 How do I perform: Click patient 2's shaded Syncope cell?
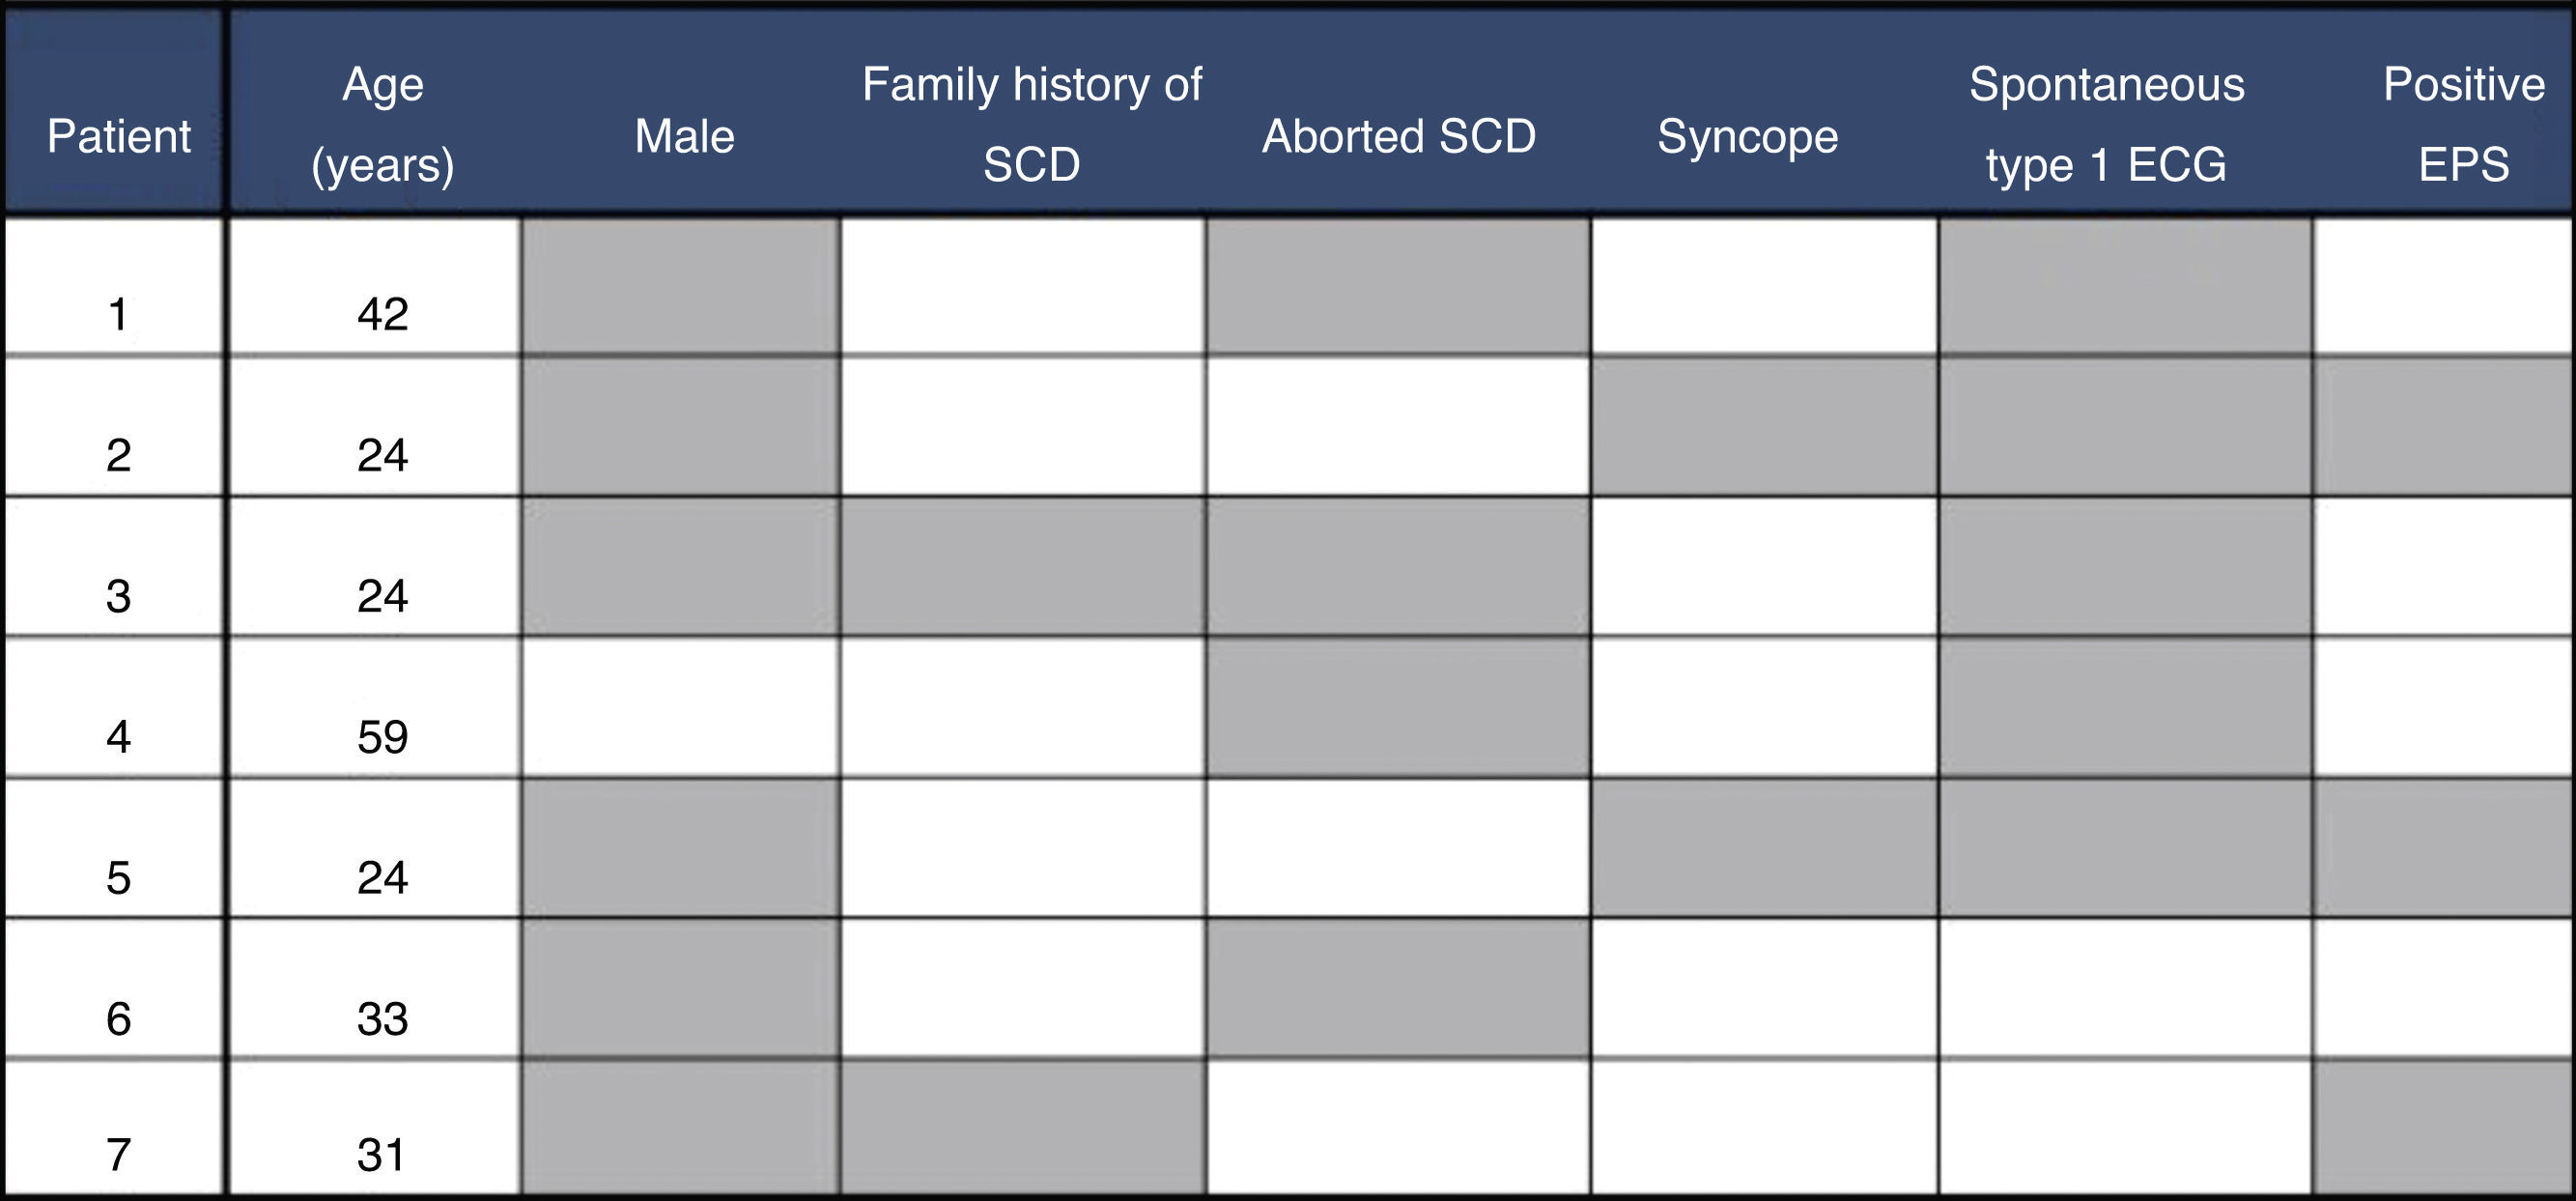pos(1764,426)
